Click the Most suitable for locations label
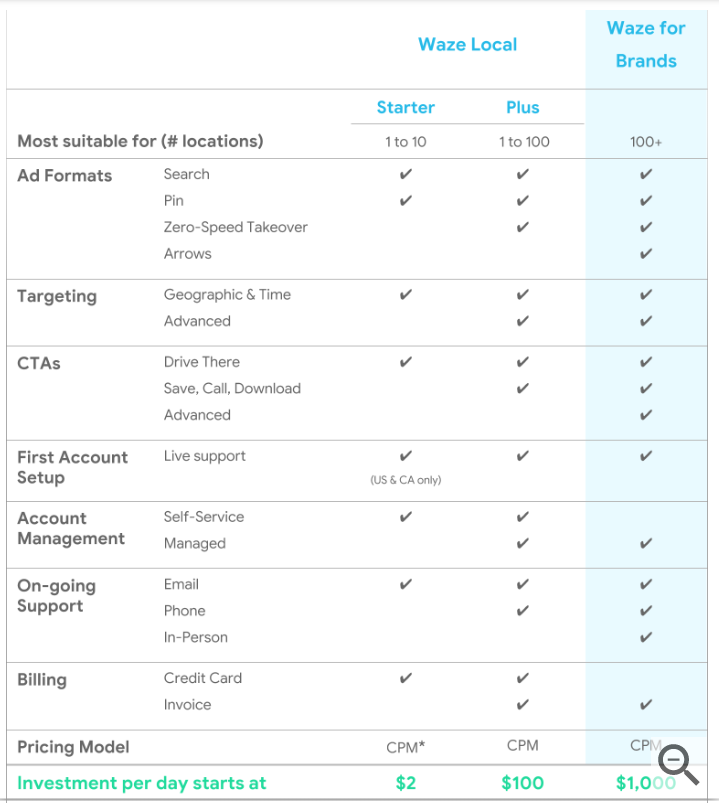This screenshot has width=719, height=805. click(x=140, y=141)
